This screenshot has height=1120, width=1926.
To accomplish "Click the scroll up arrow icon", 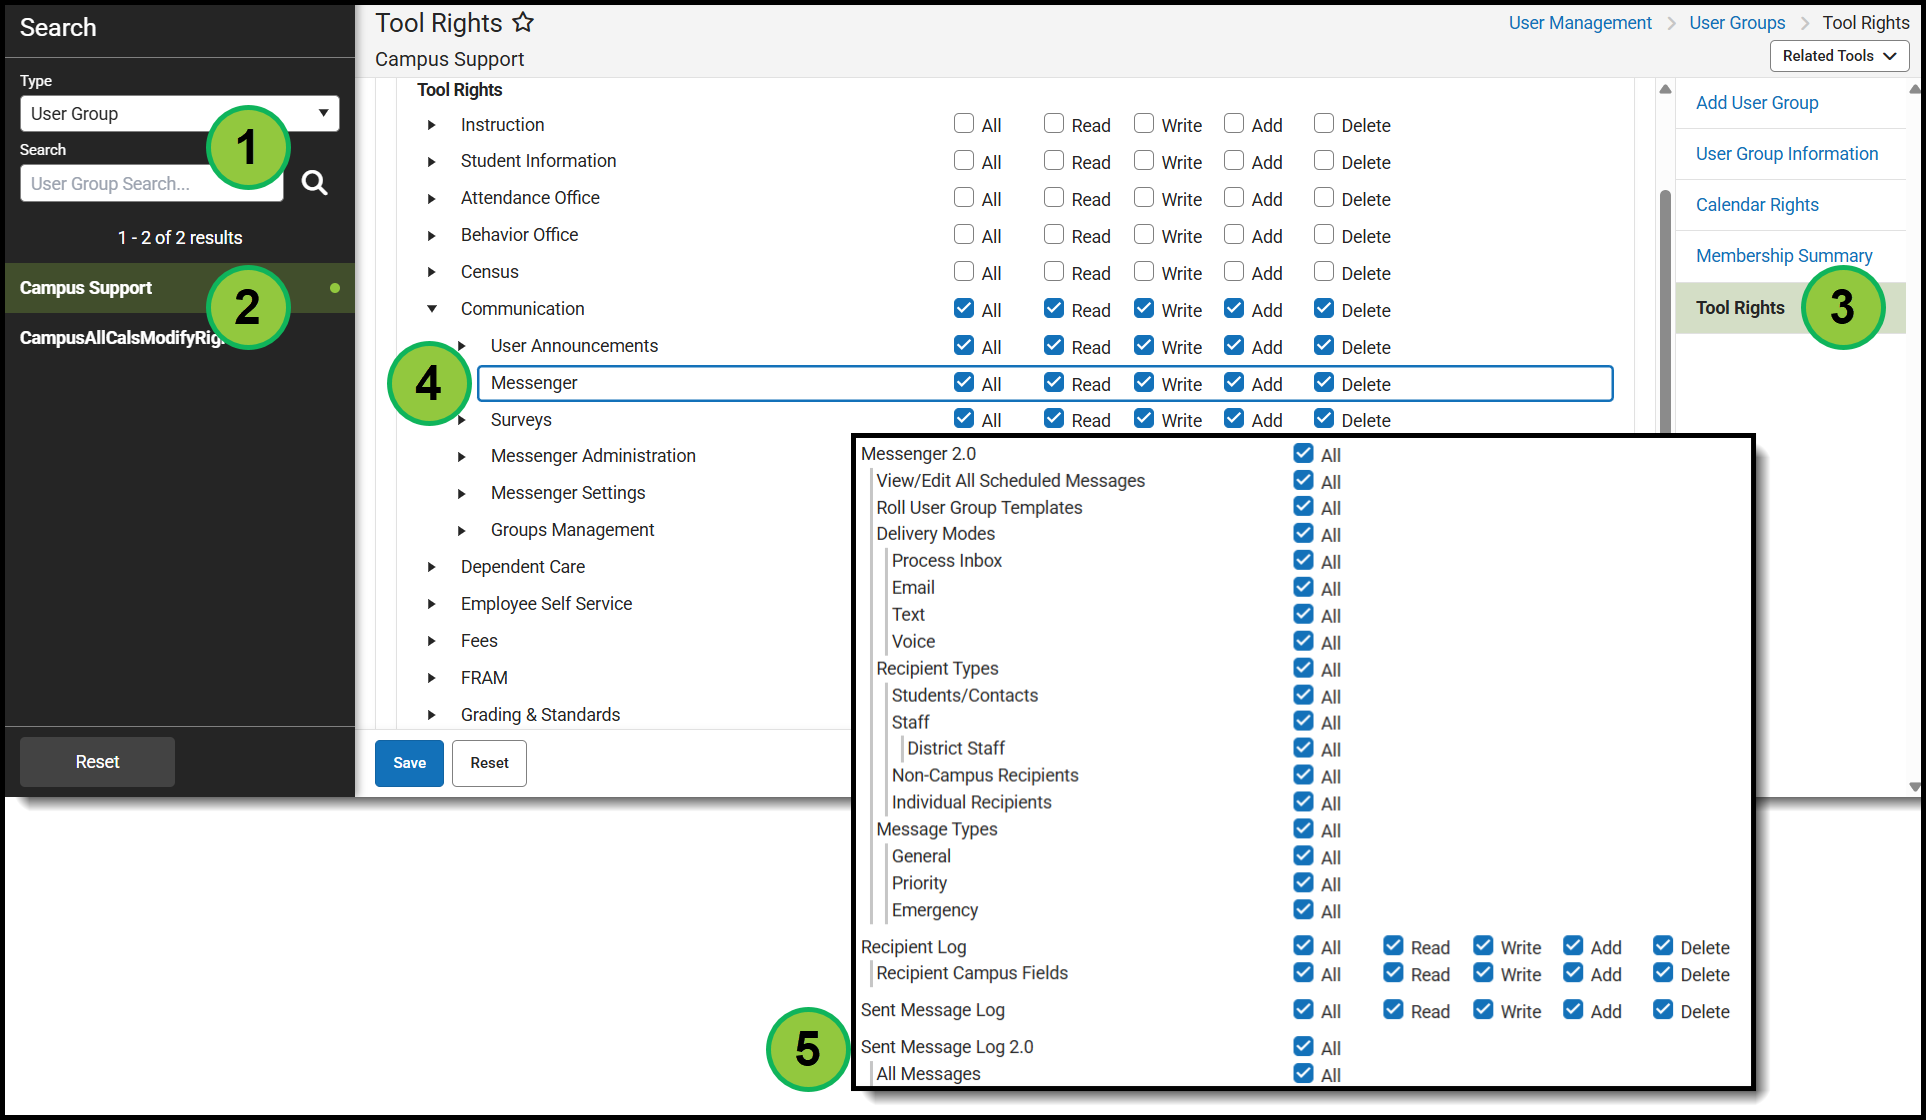I will pyautogui.click(x=1665, y=90).
